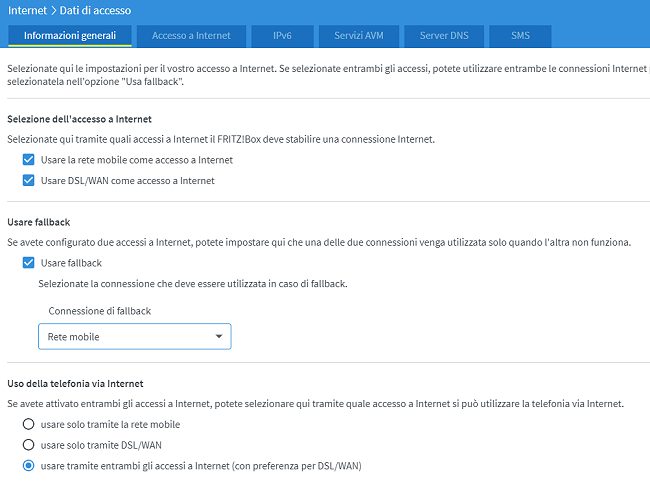Uncheck the Usare fallback checkbox

tap(29, 262)
